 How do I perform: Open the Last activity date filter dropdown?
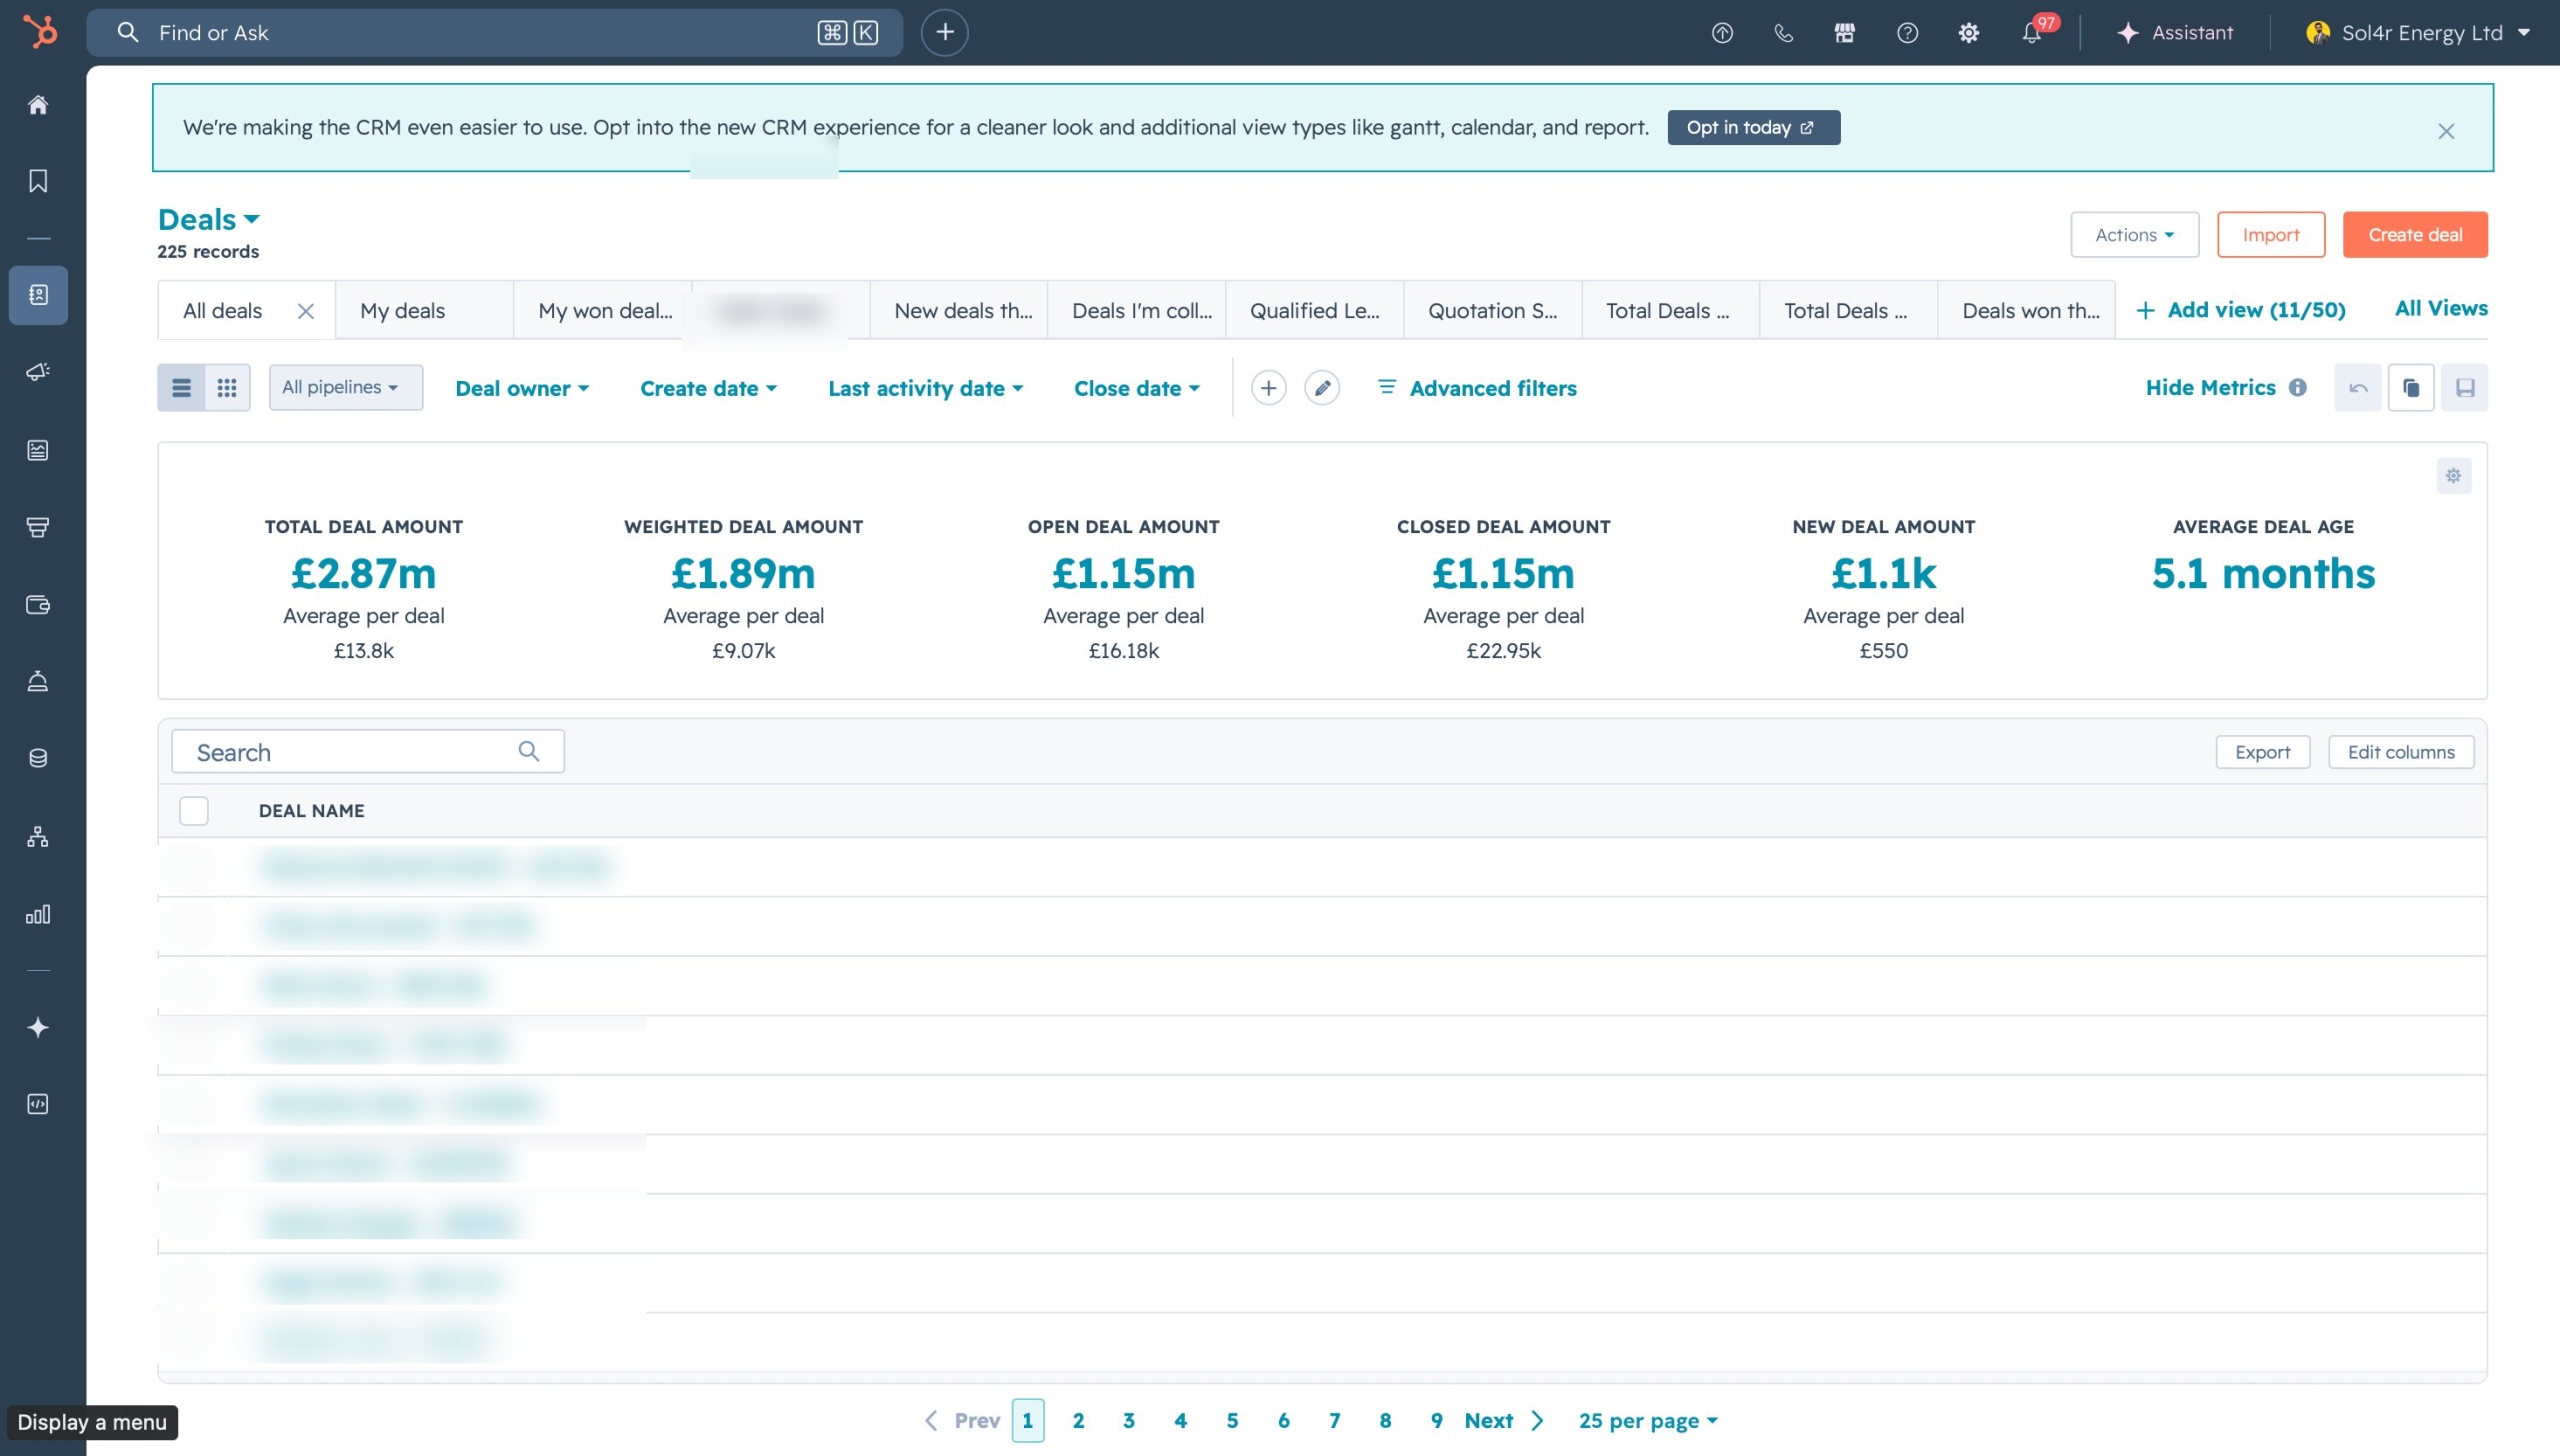tap(925, 388)
